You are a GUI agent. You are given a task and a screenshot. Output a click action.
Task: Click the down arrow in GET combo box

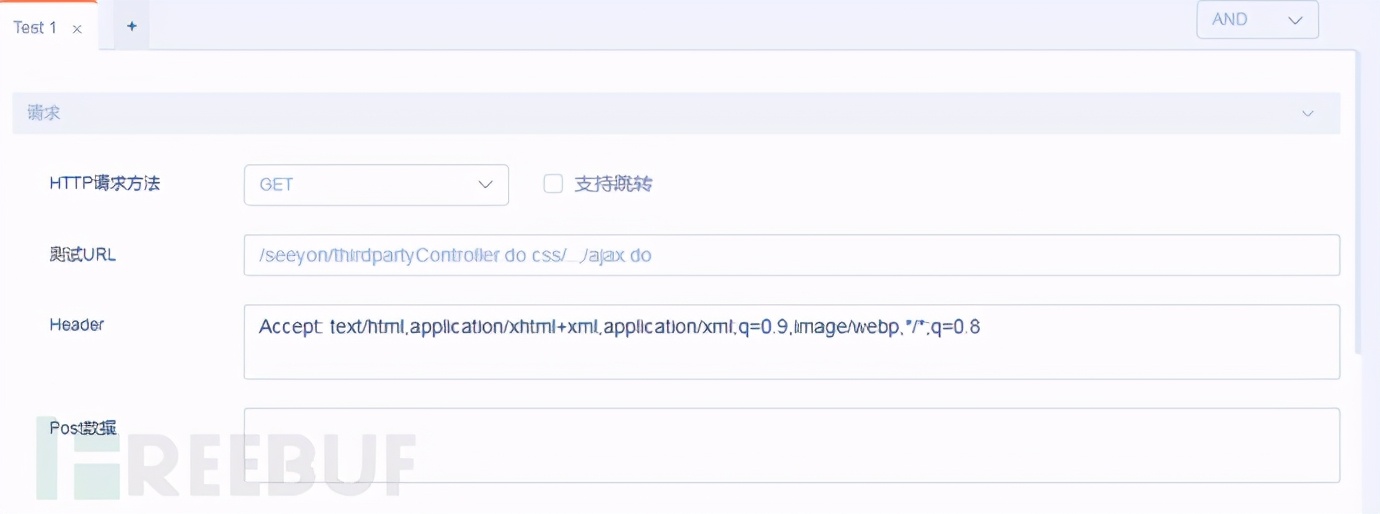(x=485, y=185)
